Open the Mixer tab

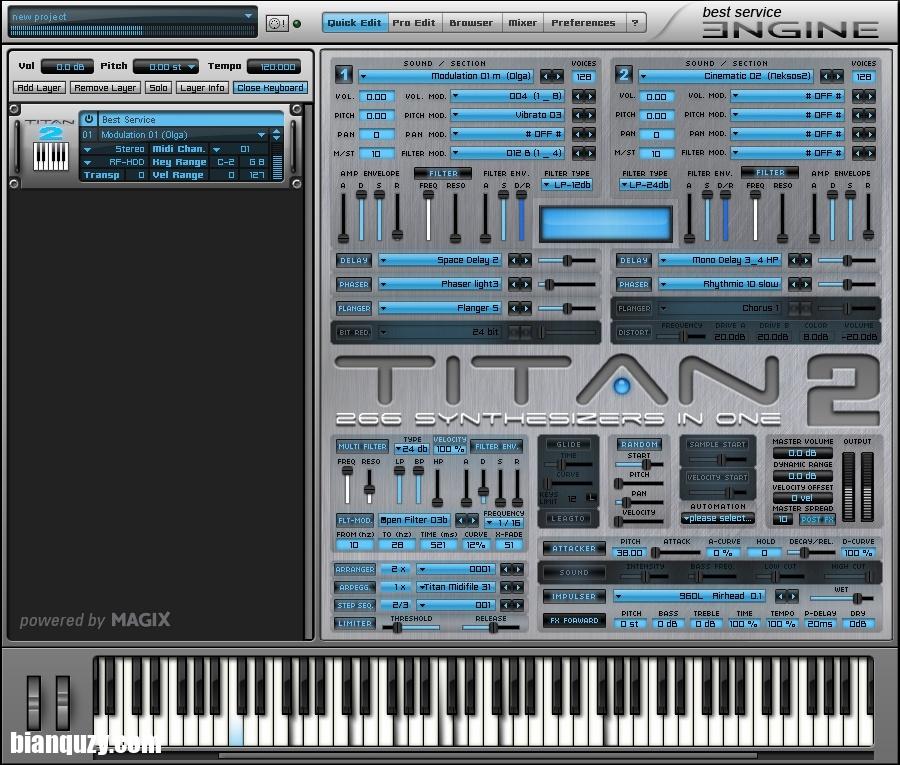522,23
